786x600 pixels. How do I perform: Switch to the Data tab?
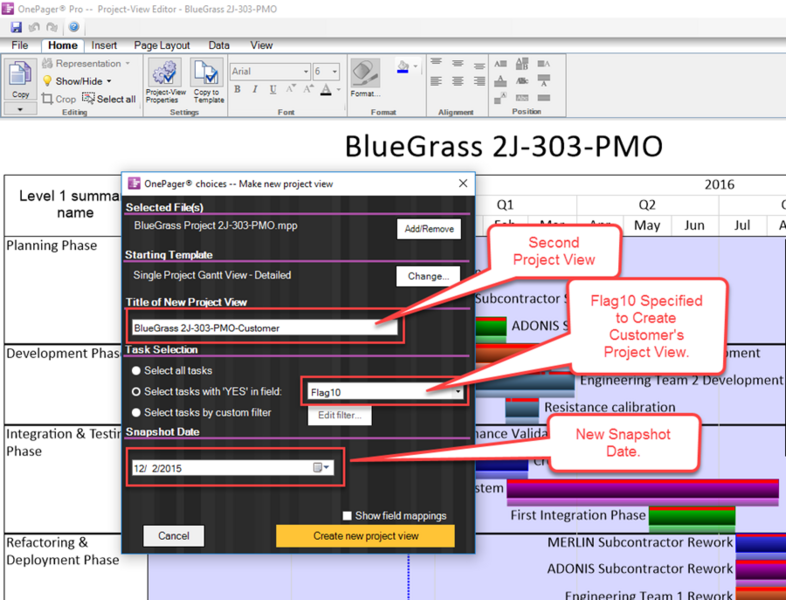[x=219, y=45]
